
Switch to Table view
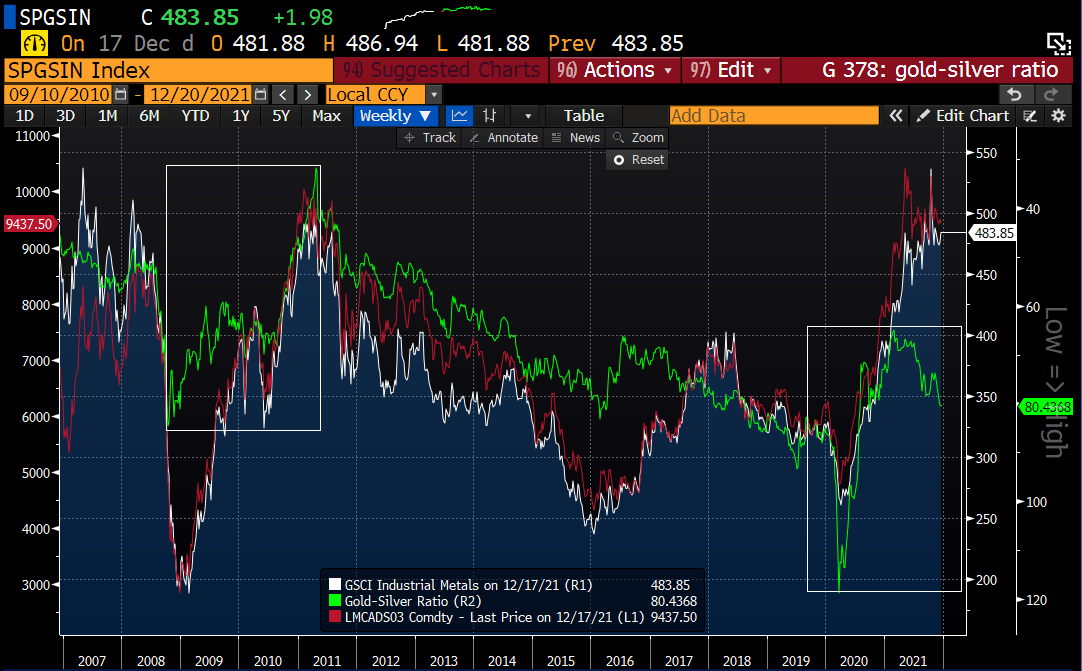[x=584, y=116]
